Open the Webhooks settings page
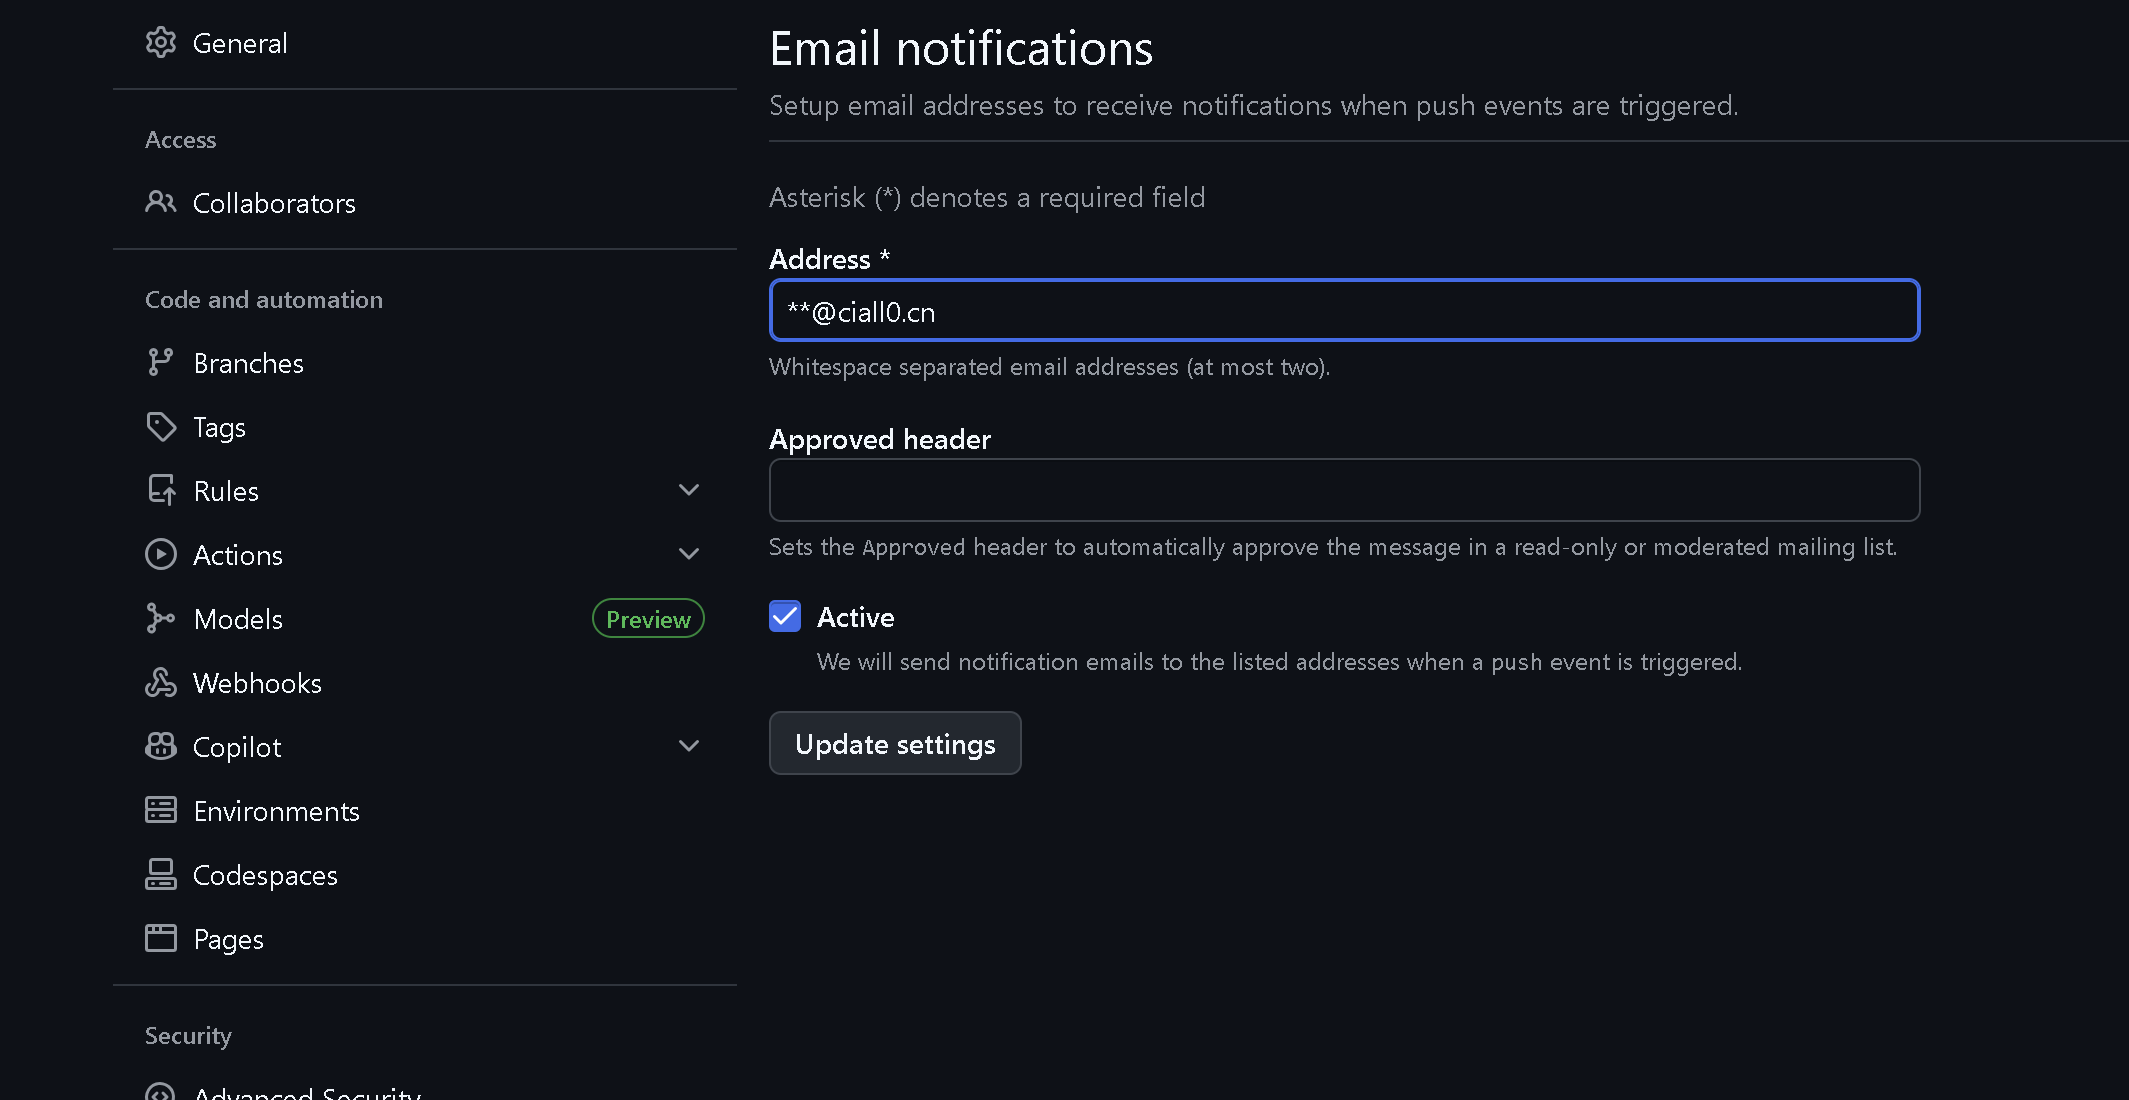 (257, 683)
